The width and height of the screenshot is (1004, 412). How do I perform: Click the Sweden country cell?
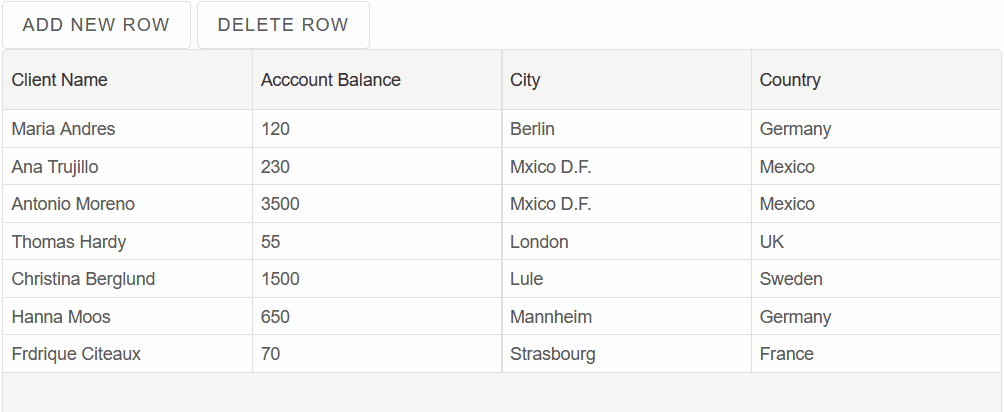click(x=876, y=279)
